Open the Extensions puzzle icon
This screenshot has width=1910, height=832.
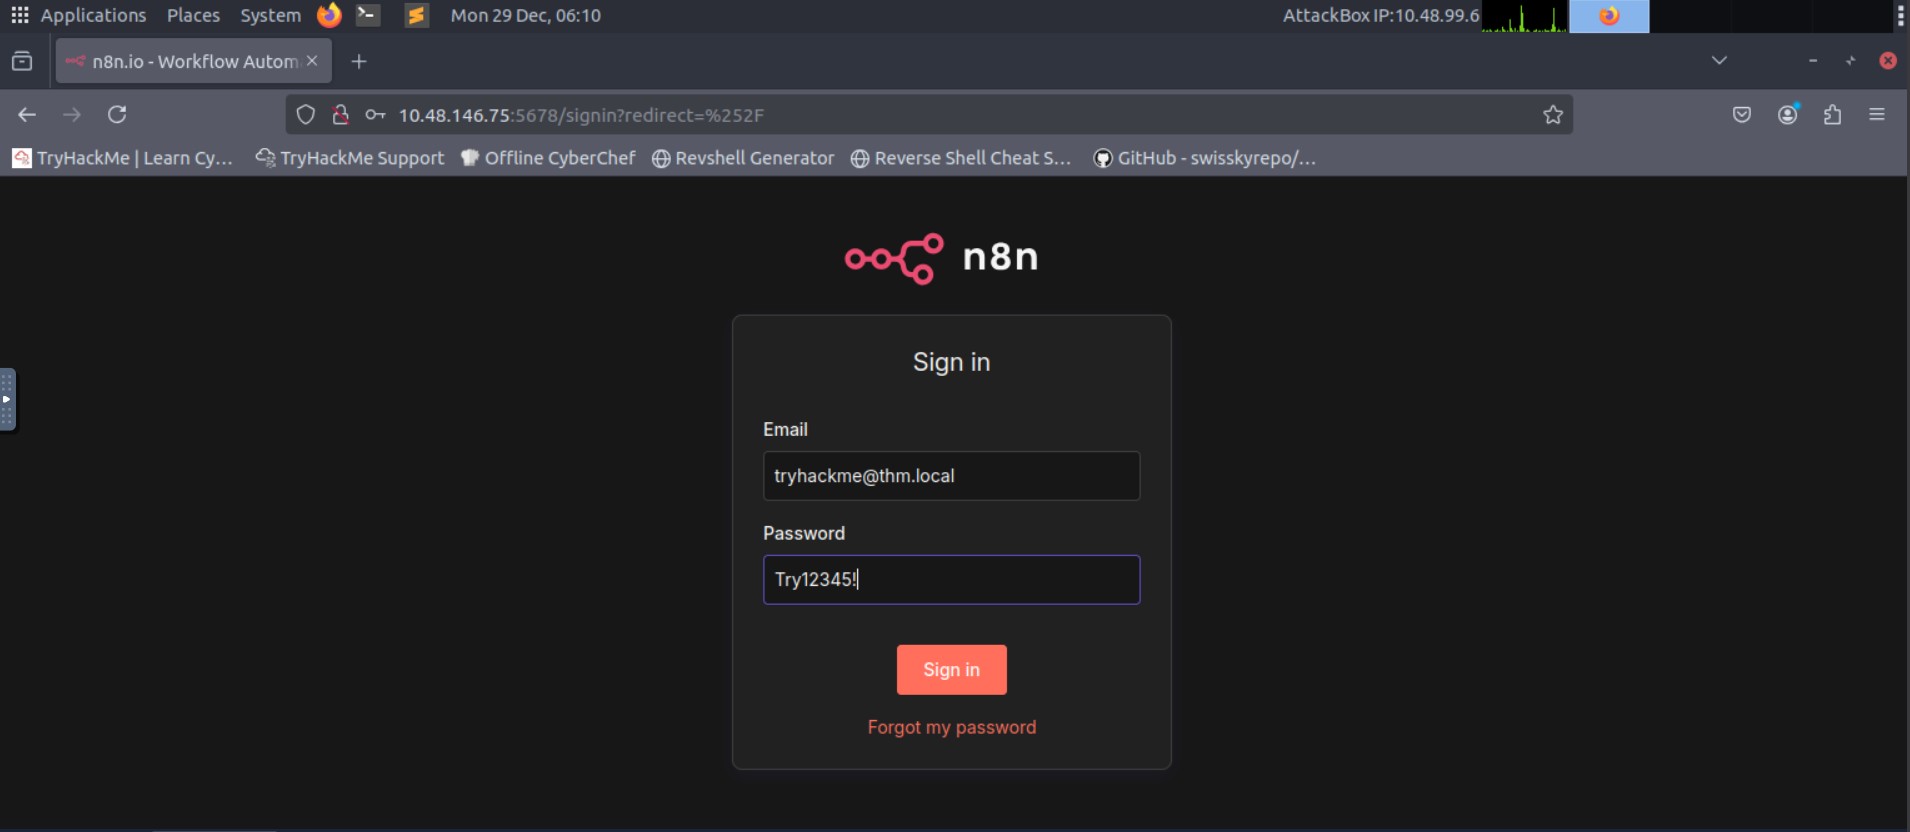pos(1832,115)
